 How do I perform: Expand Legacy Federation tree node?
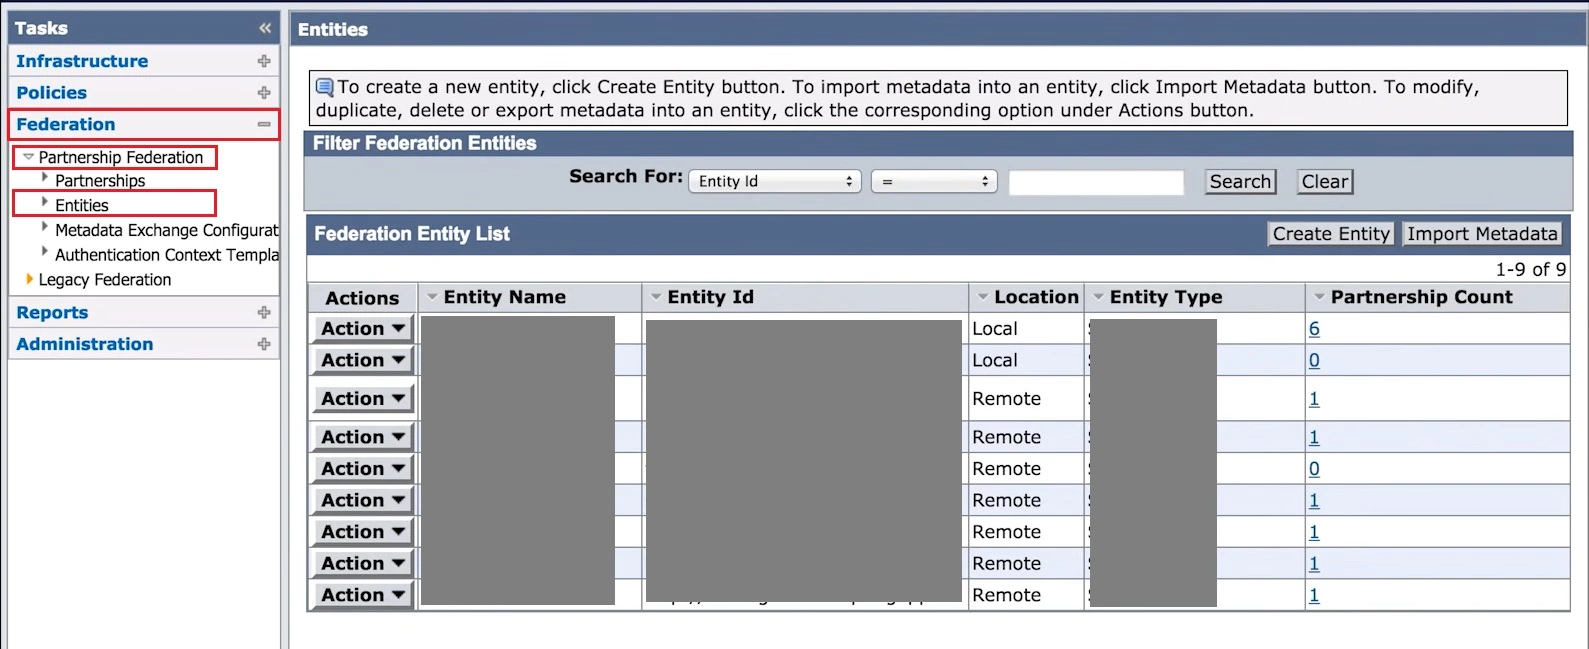29,279
